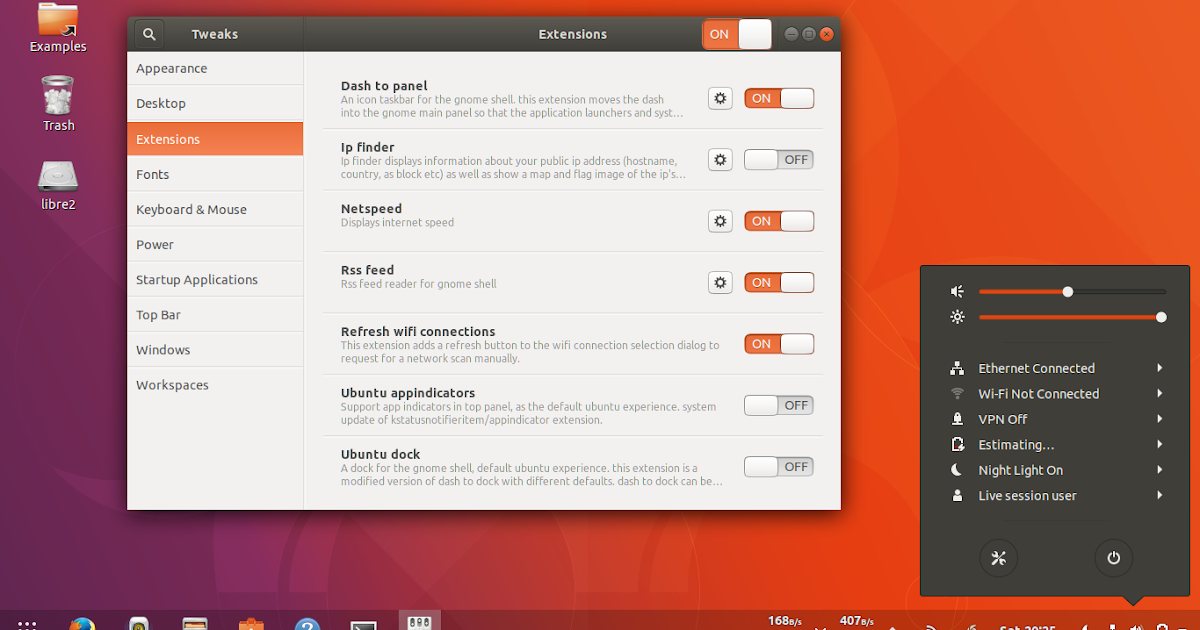Enable the Ubuntu dock extension
The width and height of the screenshot is (1200, 630).
click(778, 466)
